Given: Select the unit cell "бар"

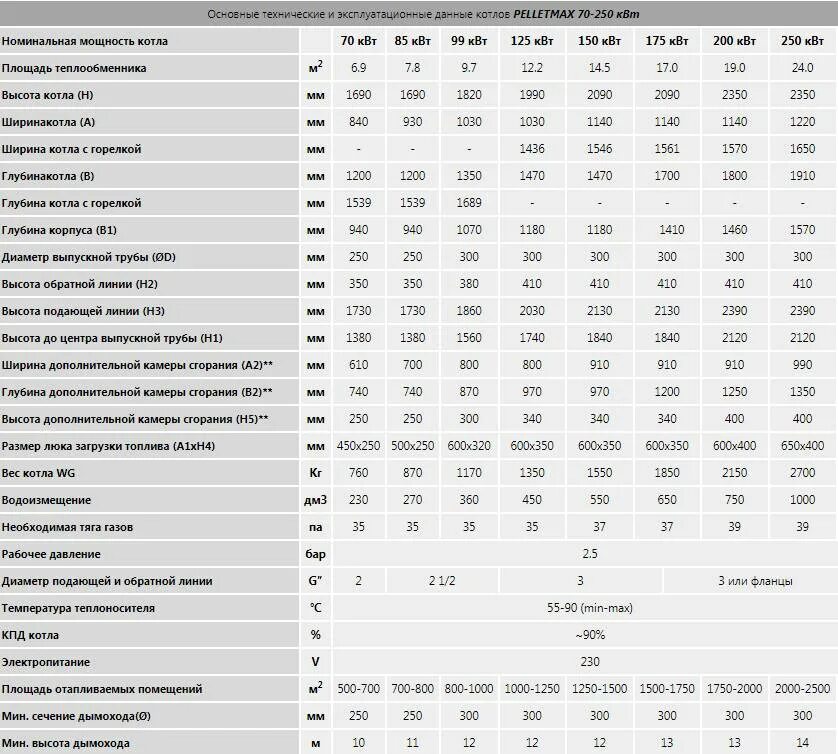Looking at the screenshot, I should pyautogui.click(x=315, y=554).
